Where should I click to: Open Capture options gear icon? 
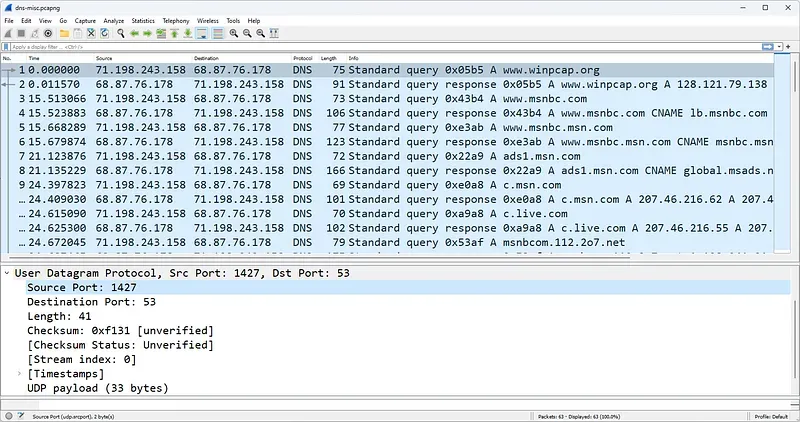click(x=48, y=33)
